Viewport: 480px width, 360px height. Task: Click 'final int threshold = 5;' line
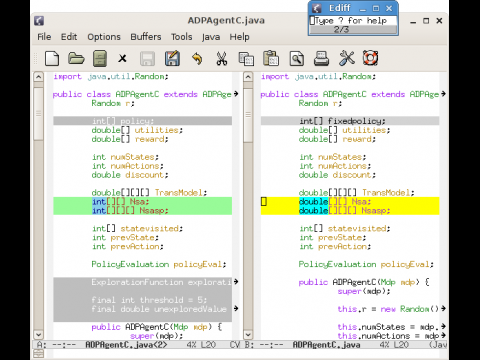click(149, 300)
